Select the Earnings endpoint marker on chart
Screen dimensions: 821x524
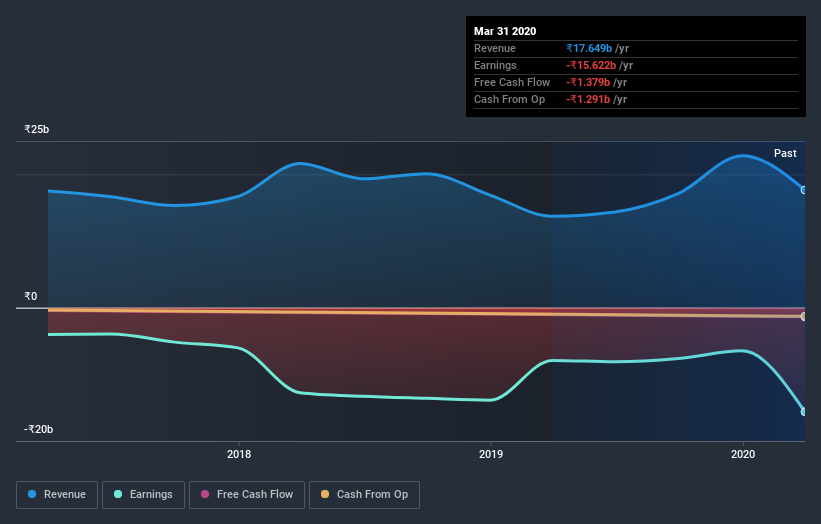(x=804, y=411)
